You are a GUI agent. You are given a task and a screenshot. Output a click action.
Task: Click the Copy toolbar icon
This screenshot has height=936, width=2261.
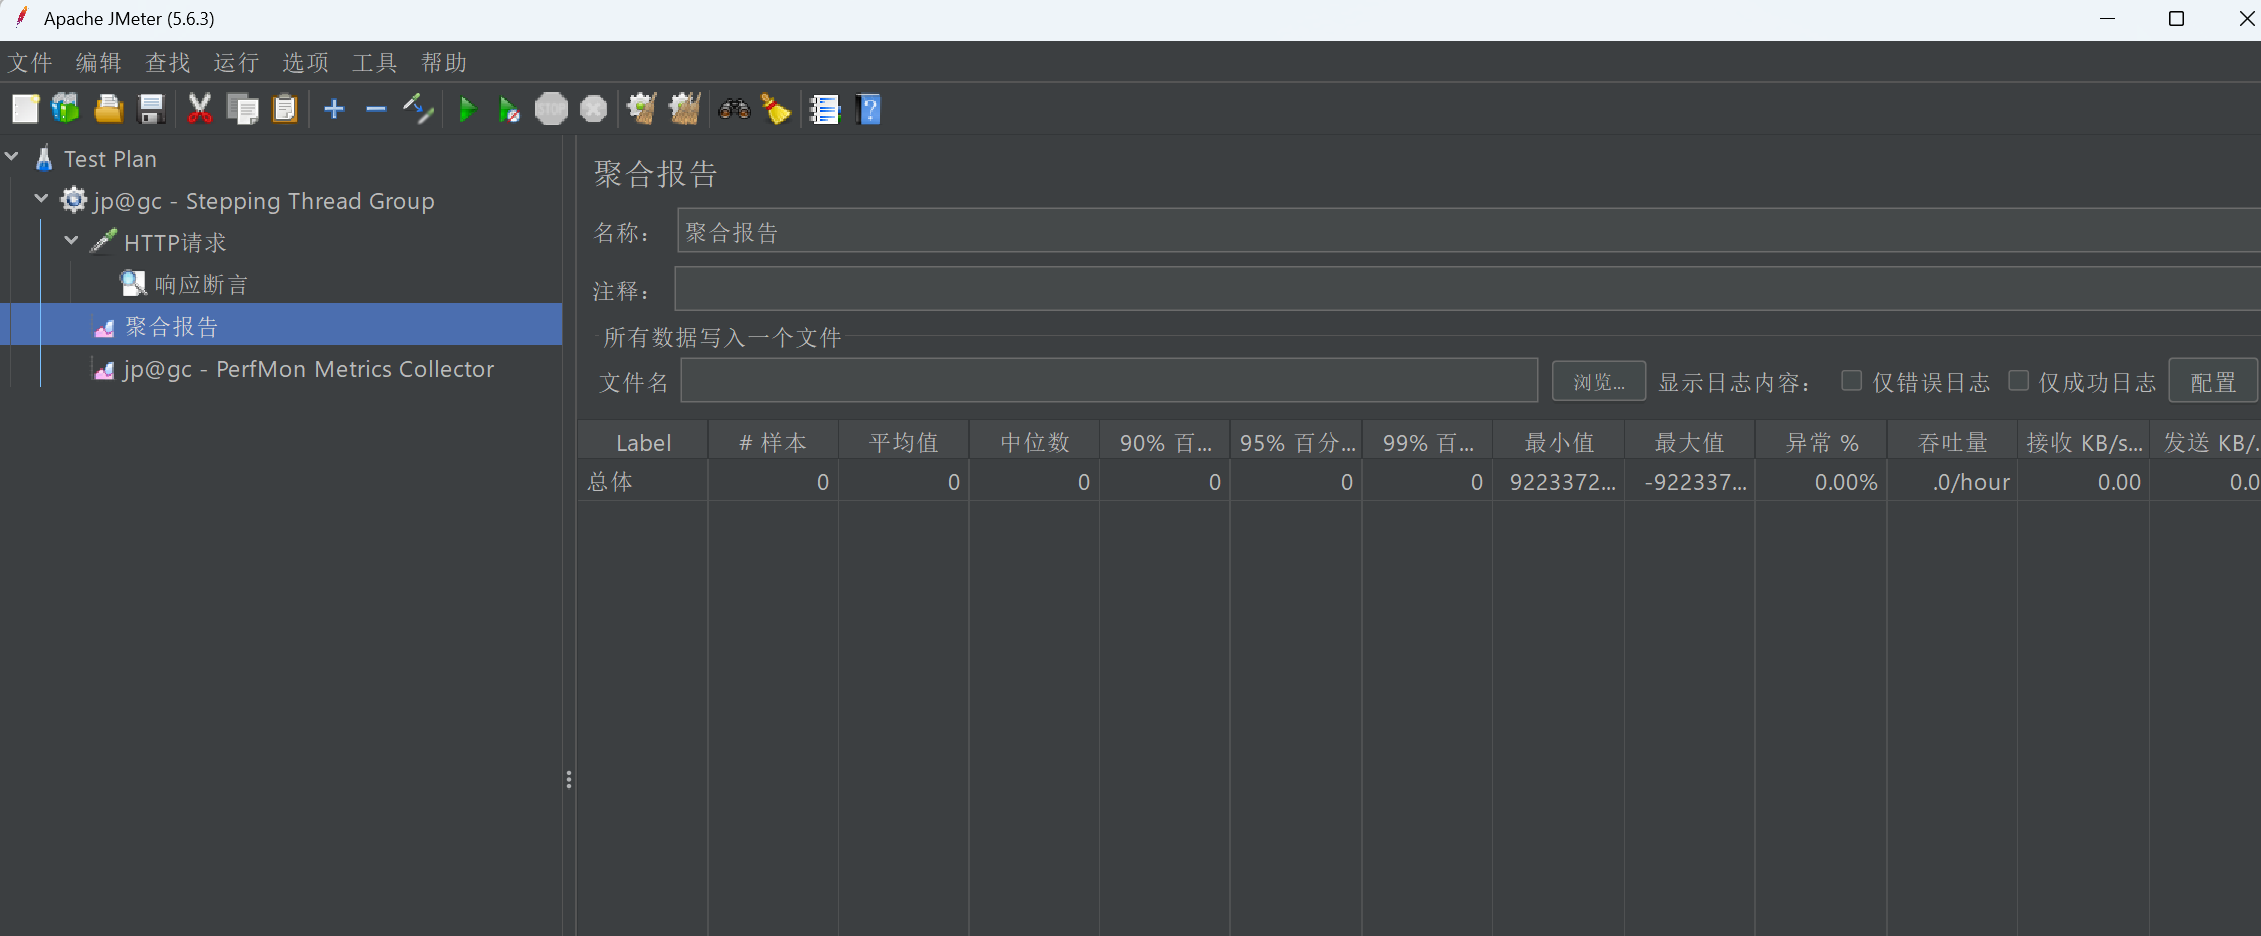[x=242, y=109]
